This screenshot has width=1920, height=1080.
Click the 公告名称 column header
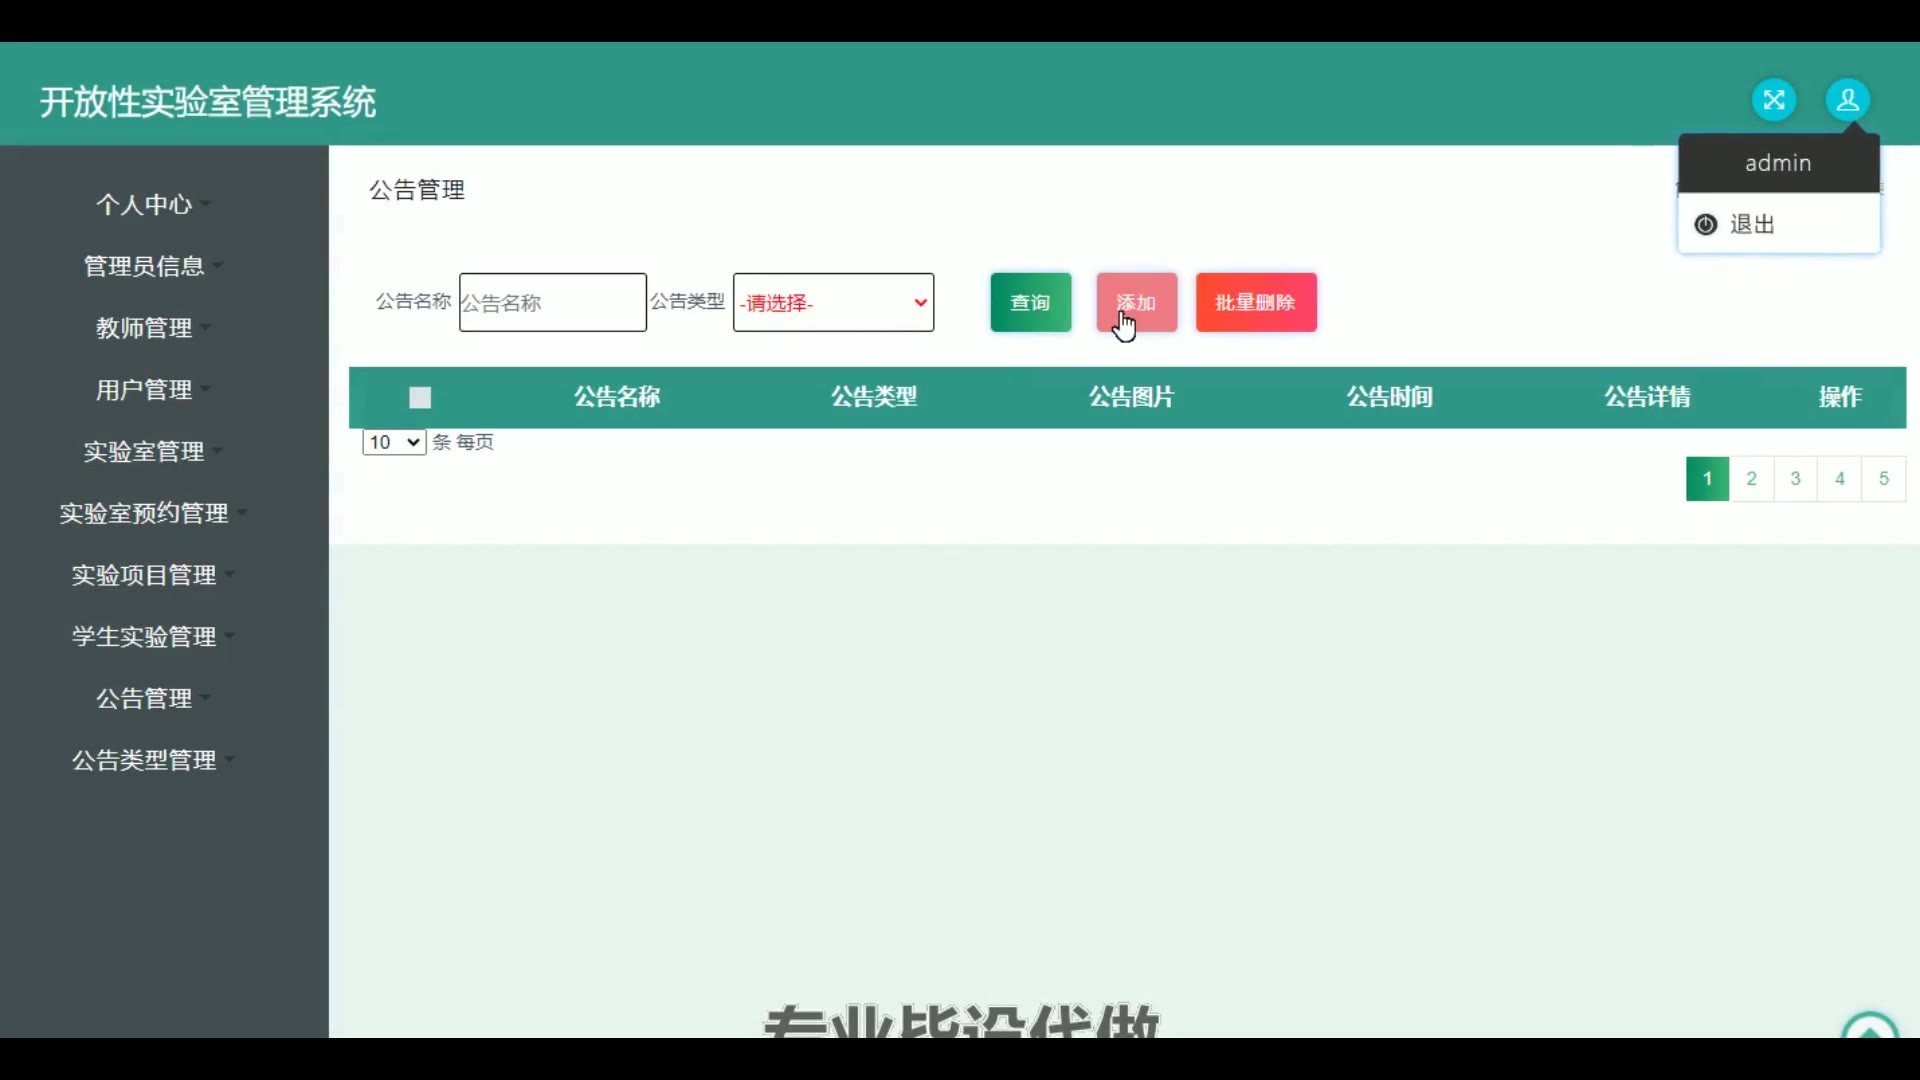[x=617, y=397]
